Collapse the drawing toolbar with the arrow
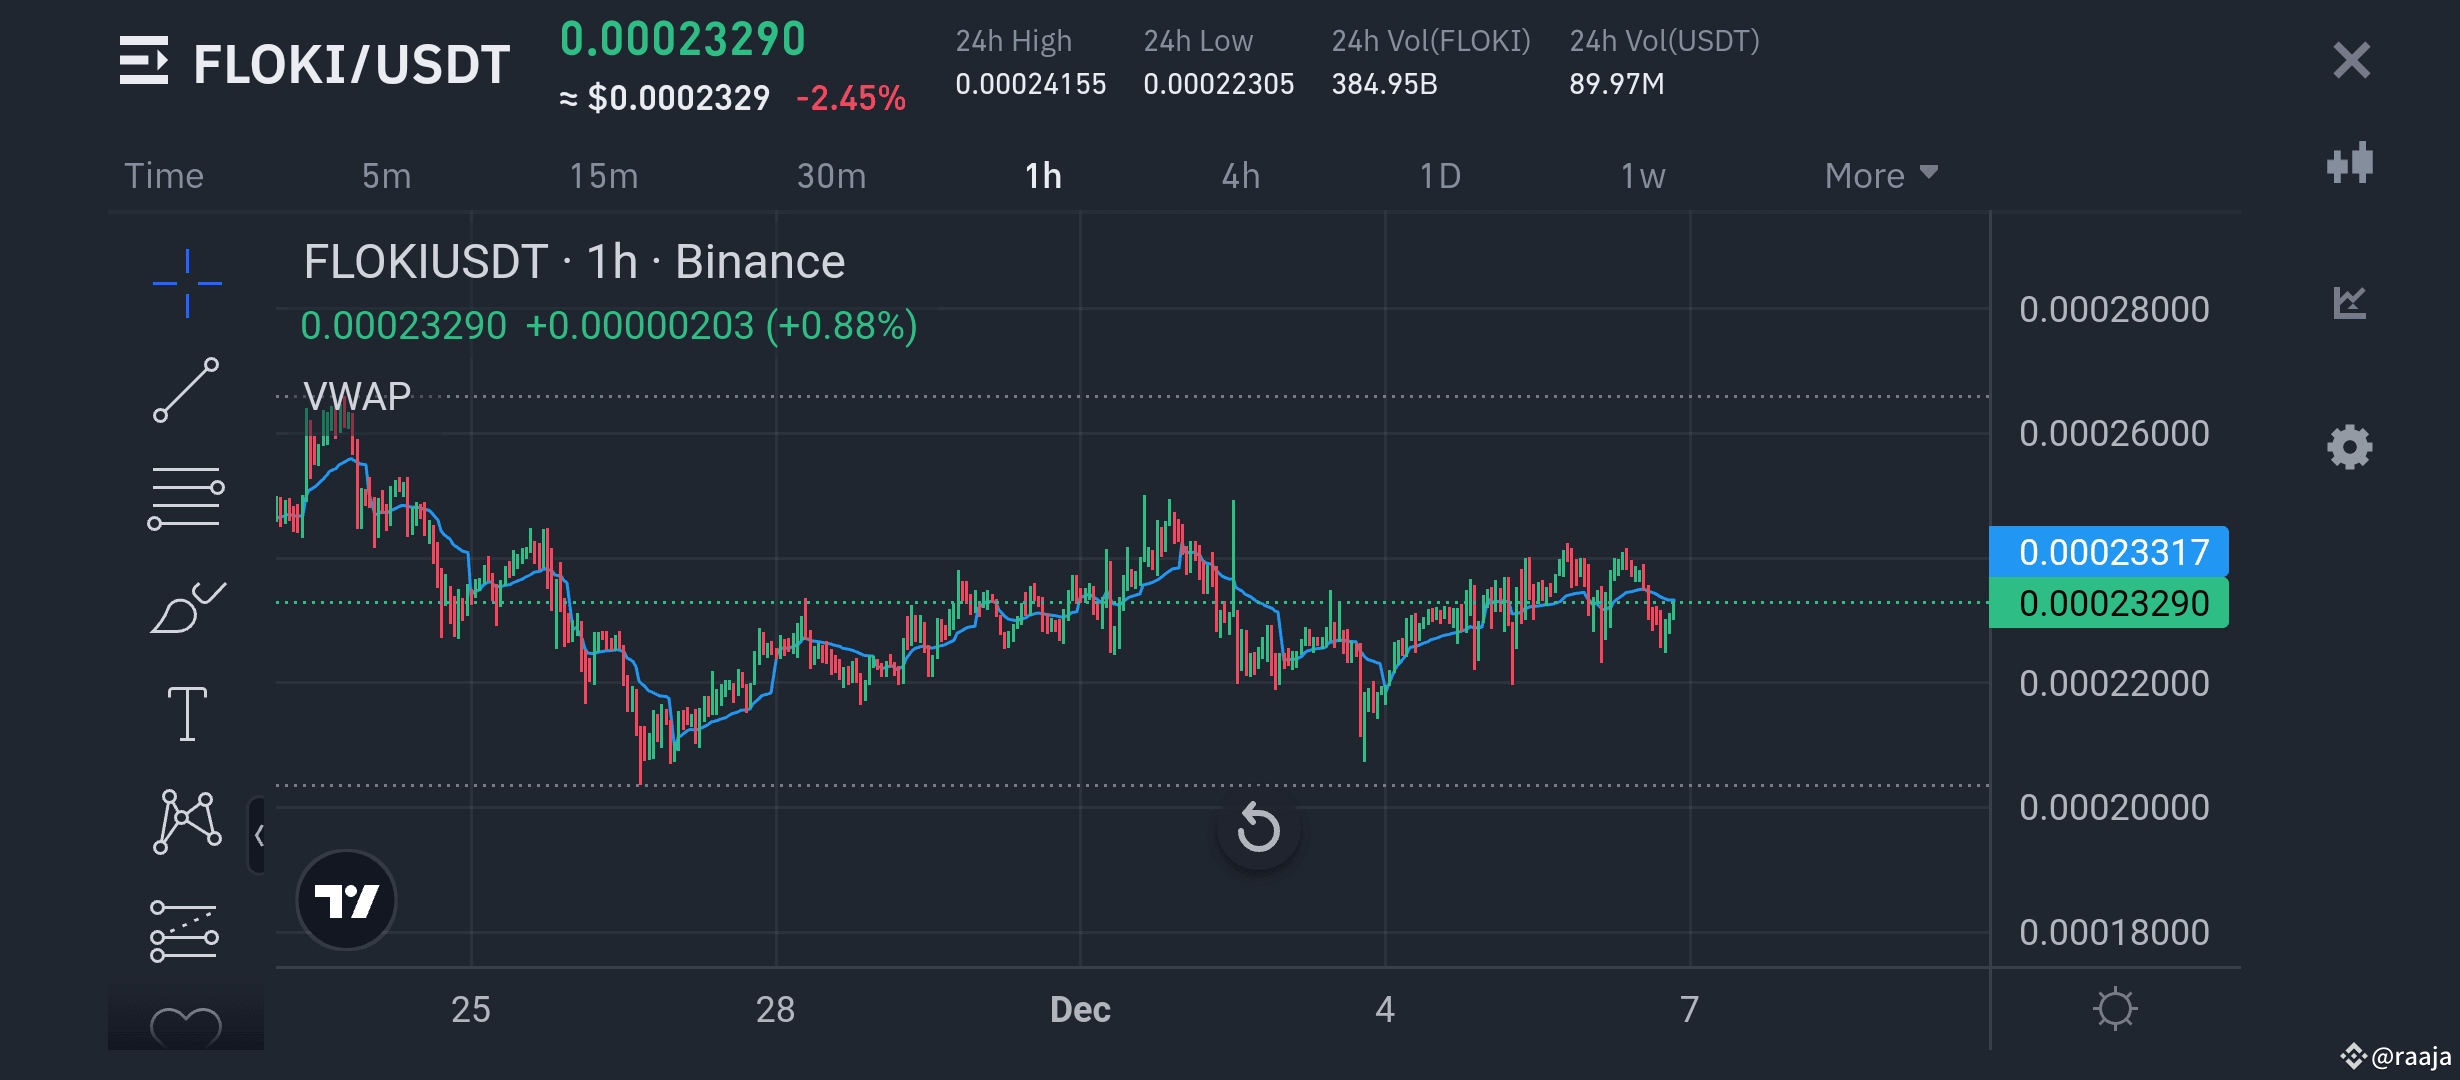Viewport: 2460px width, 1080px height. (258, 835)
